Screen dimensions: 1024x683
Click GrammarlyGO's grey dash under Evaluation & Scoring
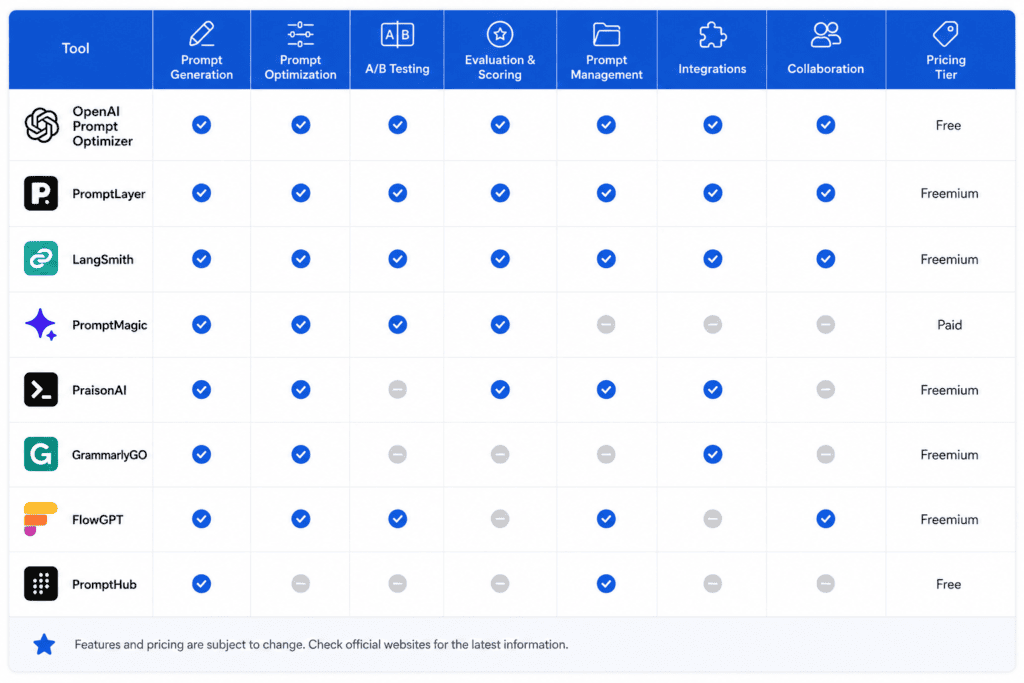tap(500, 454)
